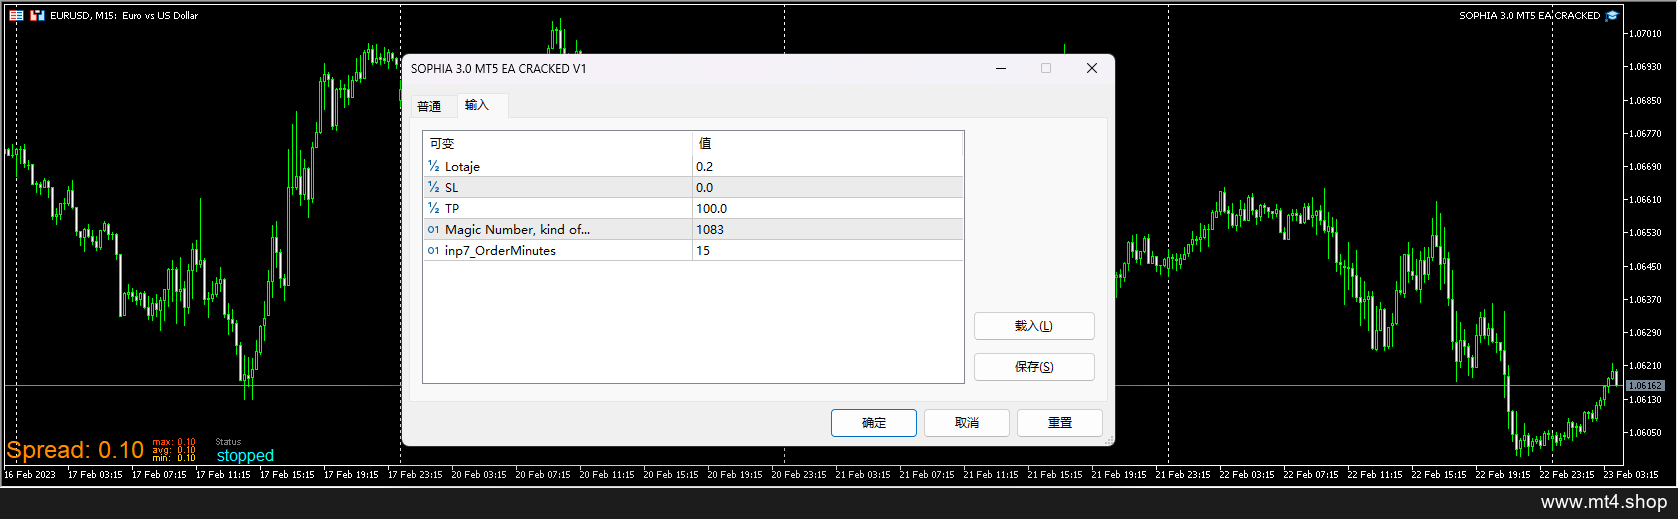
Task: Click the 重置 button
Action: [1059, 423]
